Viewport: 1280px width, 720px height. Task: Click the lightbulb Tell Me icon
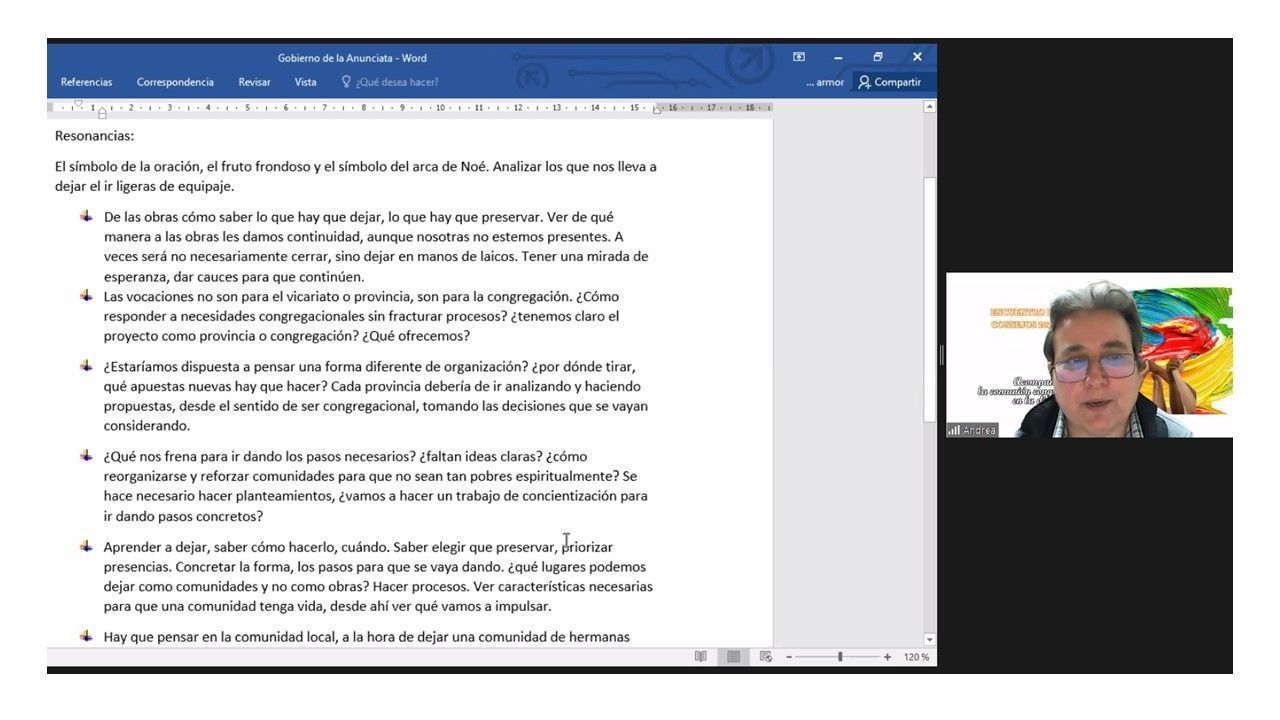point(346,82)
